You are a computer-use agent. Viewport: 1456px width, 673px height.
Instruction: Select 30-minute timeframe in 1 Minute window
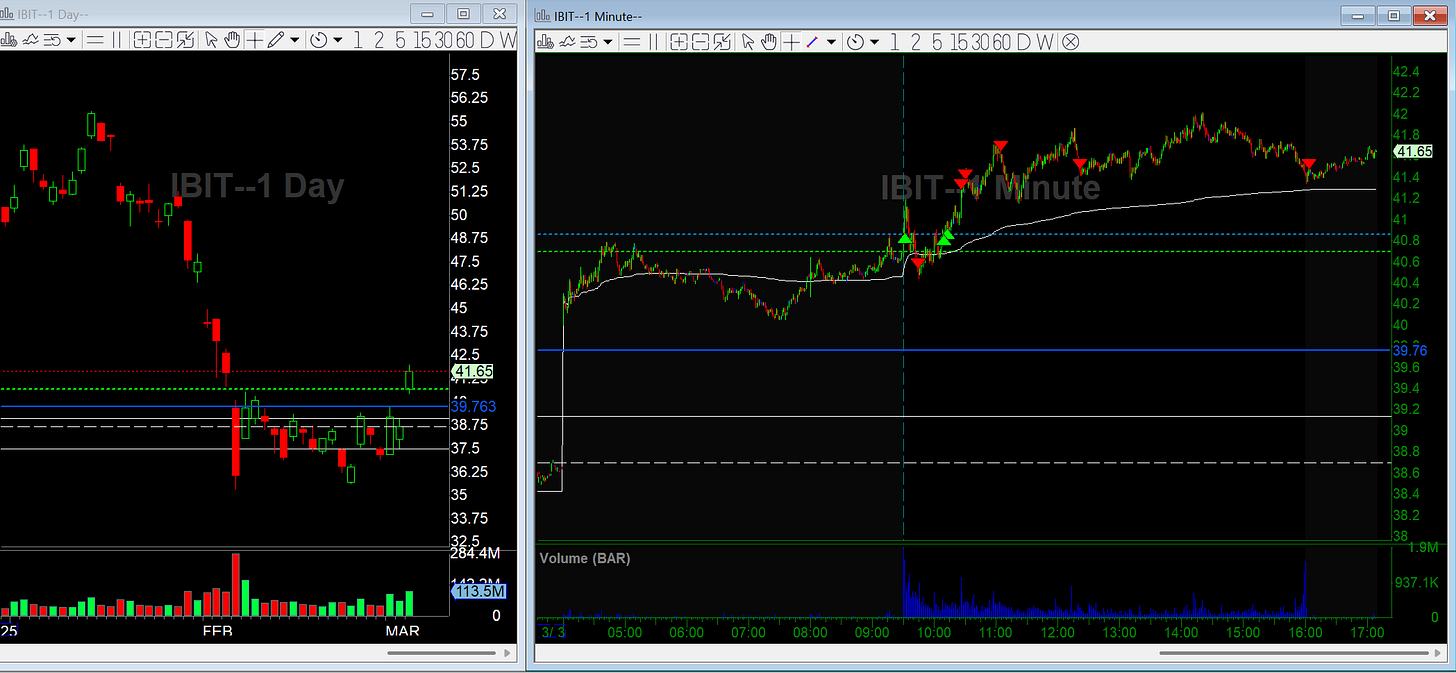tap(981, 40)
